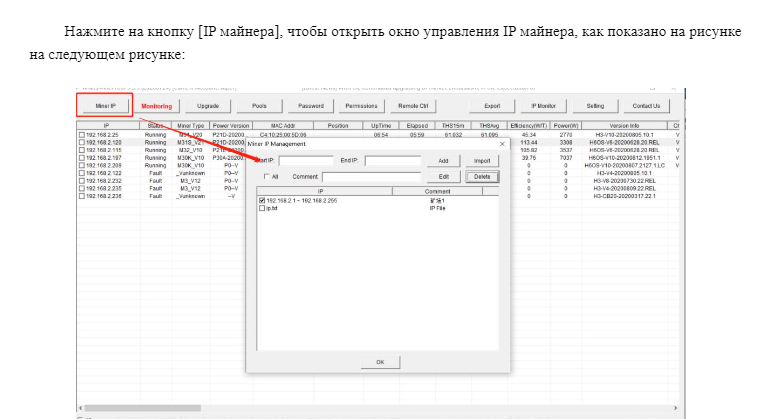Open the Pools button
Image resolution: width=780 pixels, height=419 pixels.
[259, 106]
